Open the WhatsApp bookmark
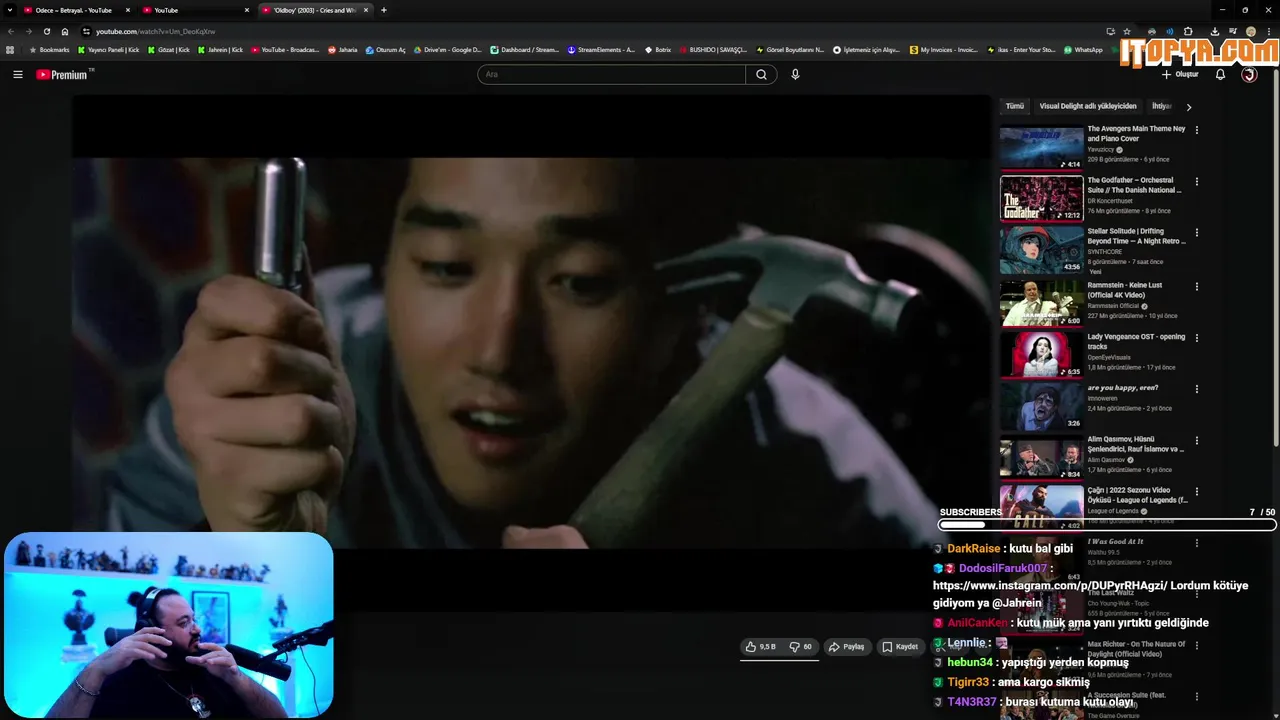Image resolution: width=1280 pixels, height=720 pixels. tap(1084, 49)
